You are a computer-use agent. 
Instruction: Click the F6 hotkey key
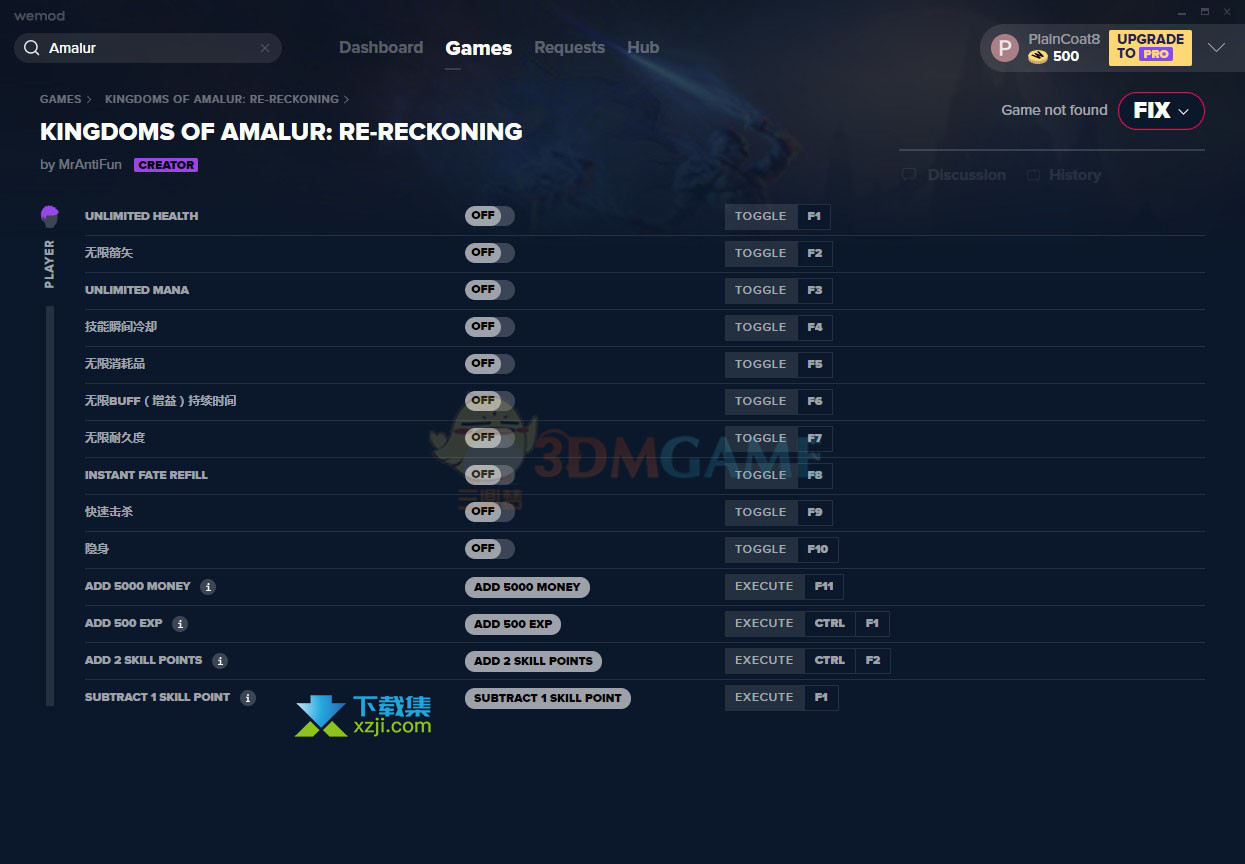pos(815,401)
